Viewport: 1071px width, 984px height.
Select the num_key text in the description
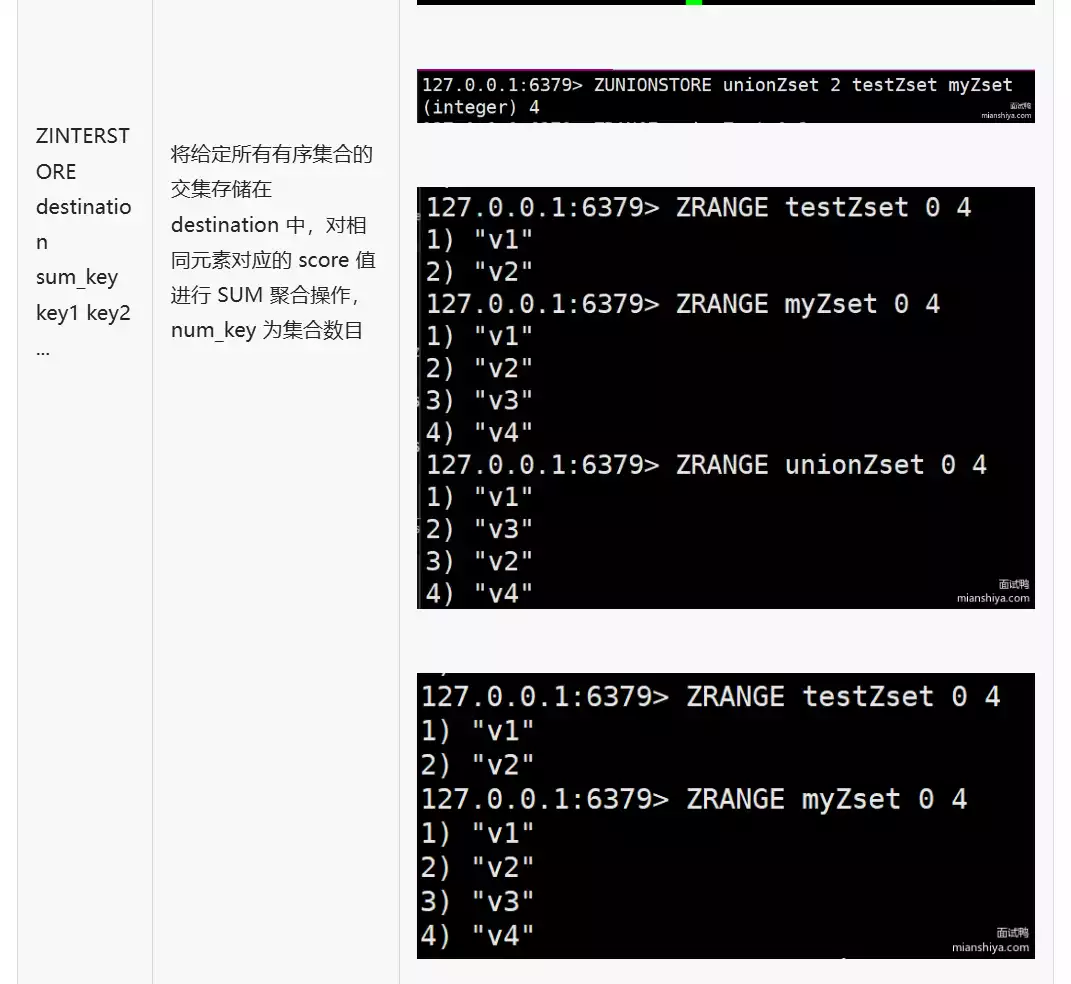[x=213, y=330]
